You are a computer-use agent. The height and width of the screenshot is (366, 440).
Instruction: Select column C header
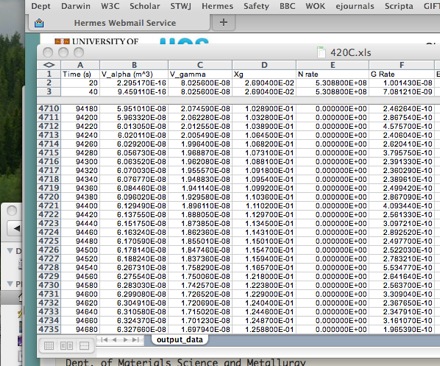pos(200,65)
